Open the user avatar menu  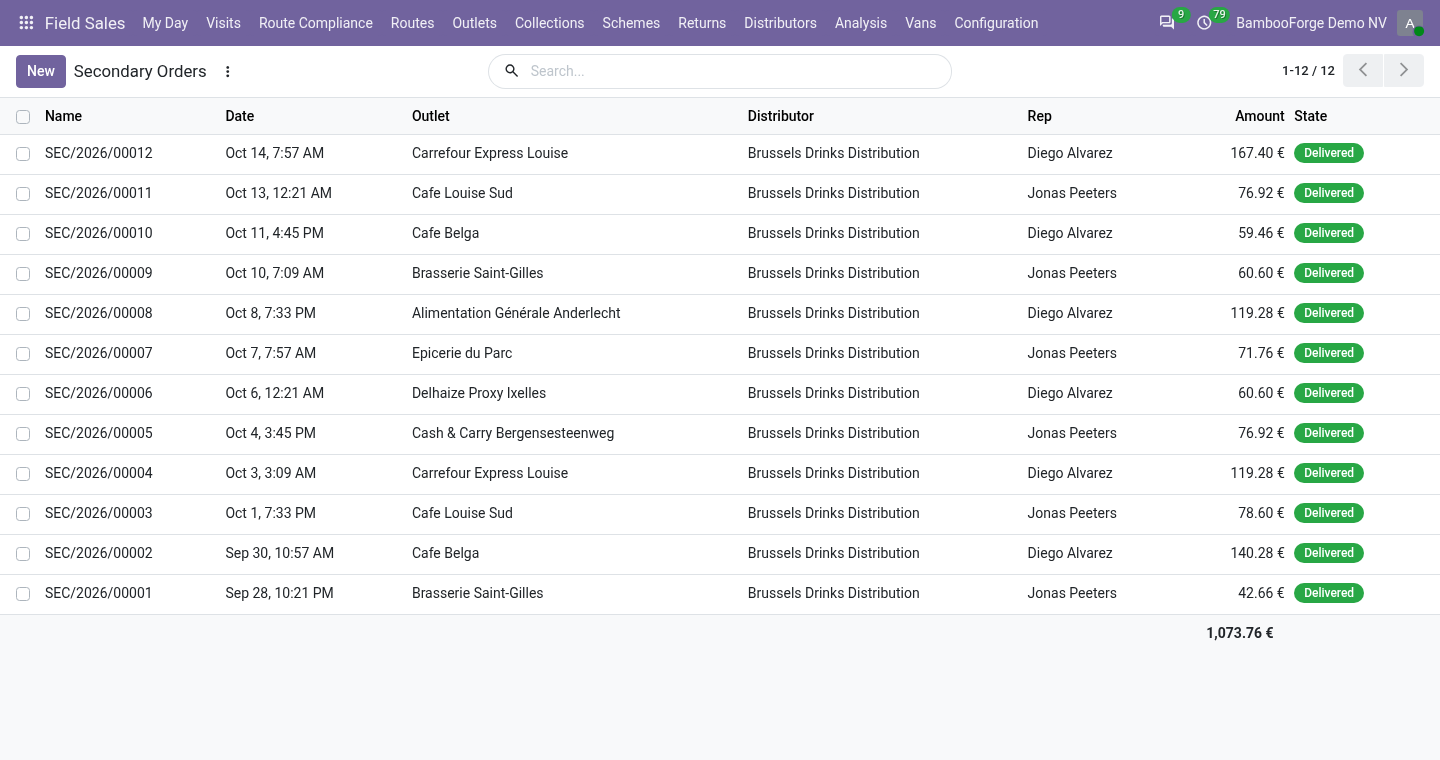(1410, 23)
